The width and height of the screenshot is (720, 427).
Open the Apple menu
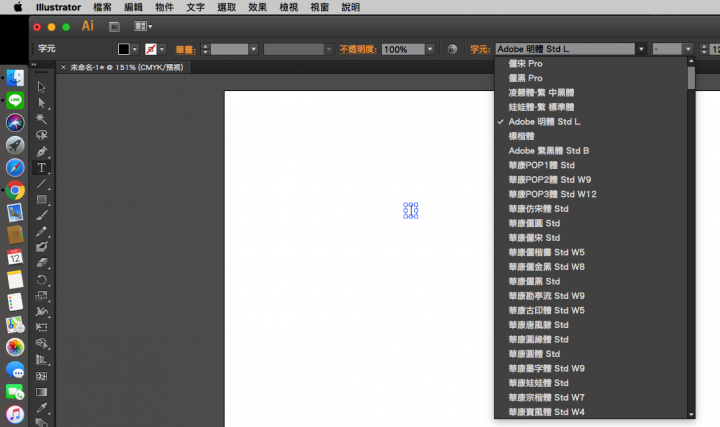point(18,7)
